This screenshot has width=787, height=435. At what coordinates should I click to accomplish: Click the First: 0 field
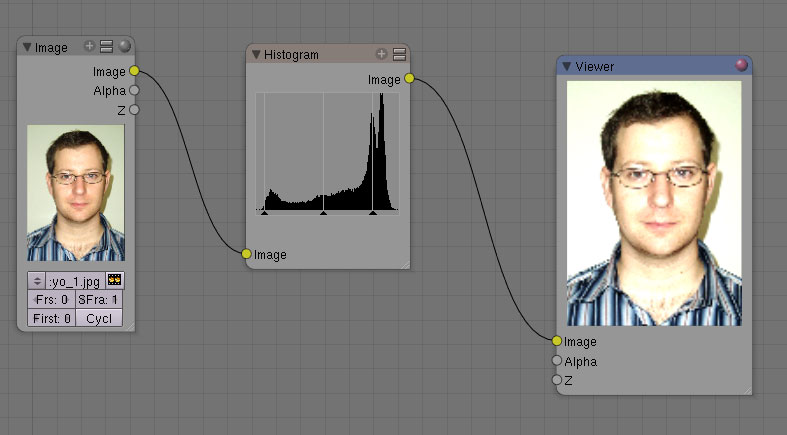point(51,318)
